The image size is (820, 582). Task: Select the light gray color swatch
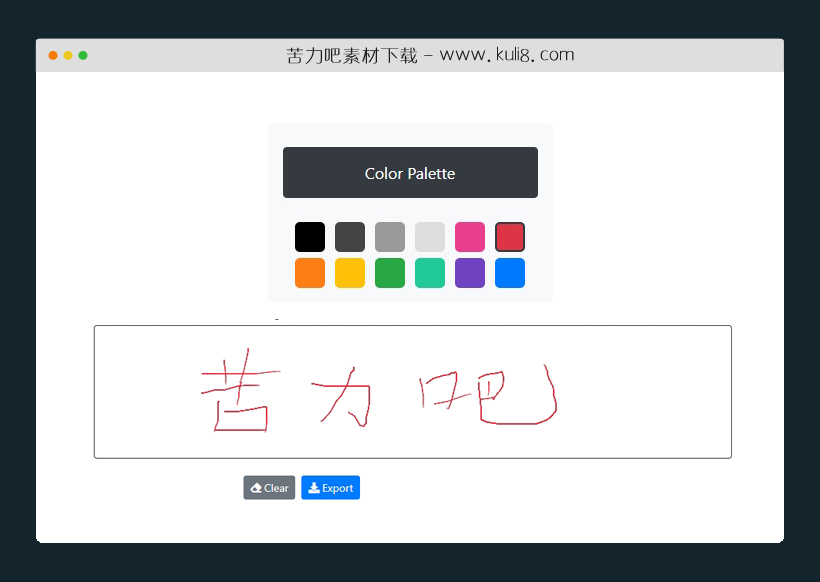(x=430, y=236)
